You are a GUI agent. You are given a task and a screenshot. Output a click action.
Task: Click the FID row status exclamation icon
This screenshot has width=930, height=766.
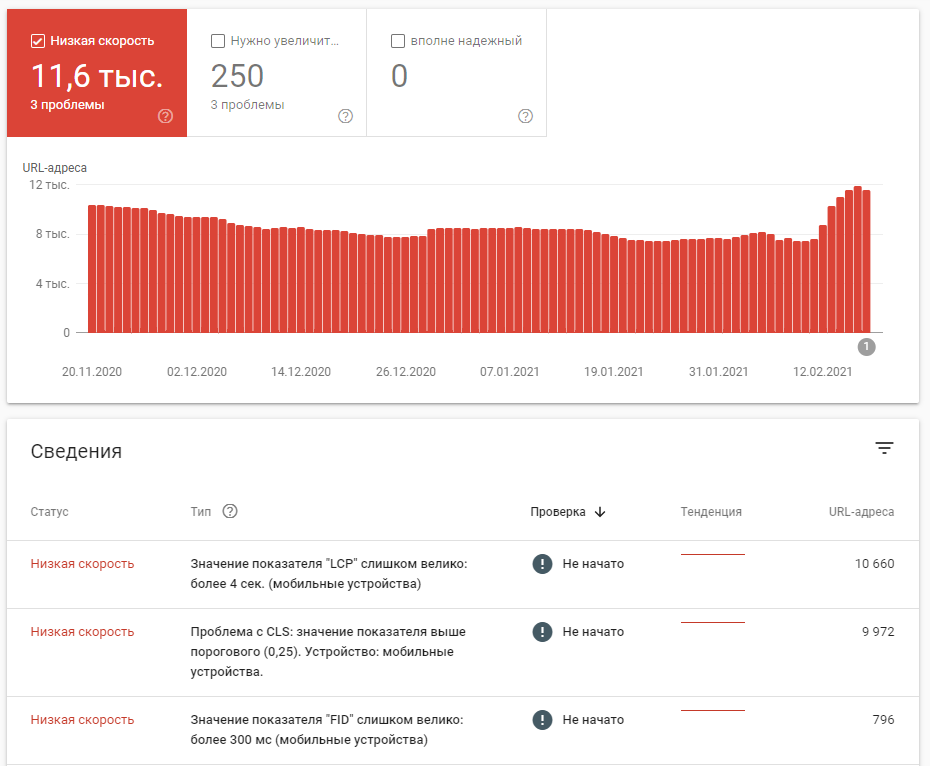(x=542, y=720)
